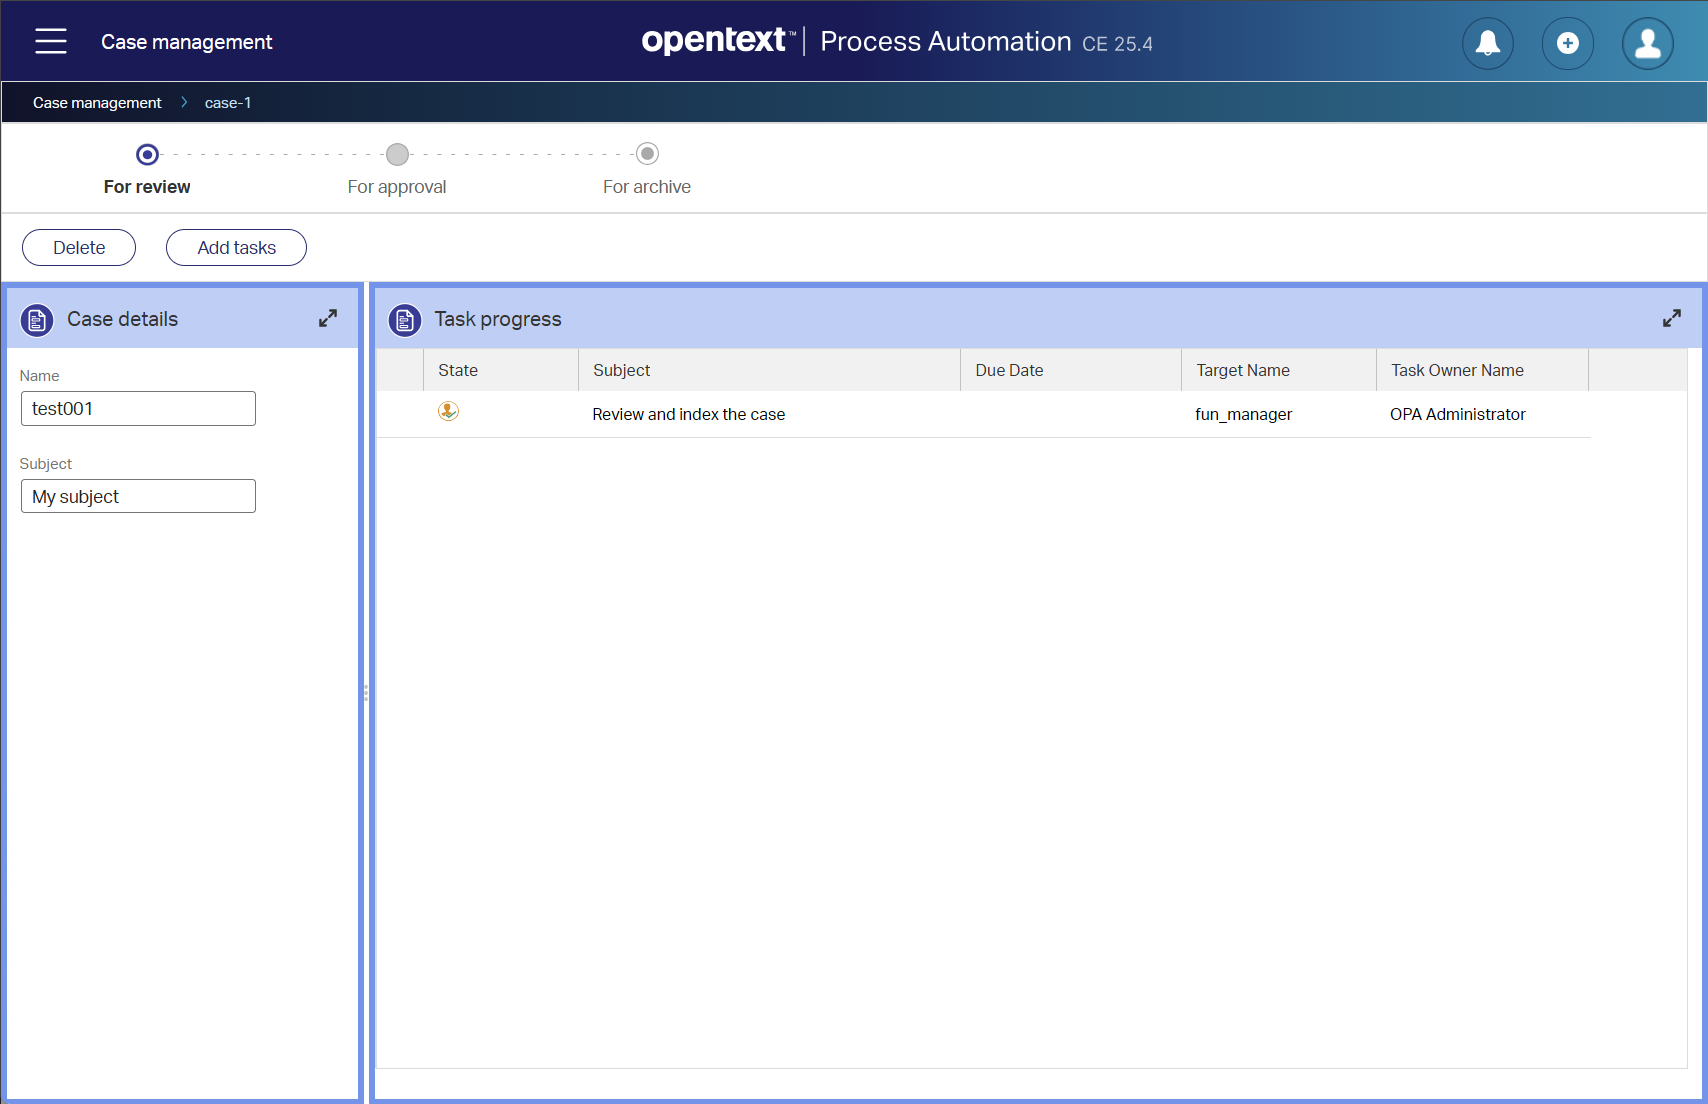The width and height of the screenshot is (1708, 1104).
Task: Sort tasks by Target Name column
Action: pos(1242,370)
